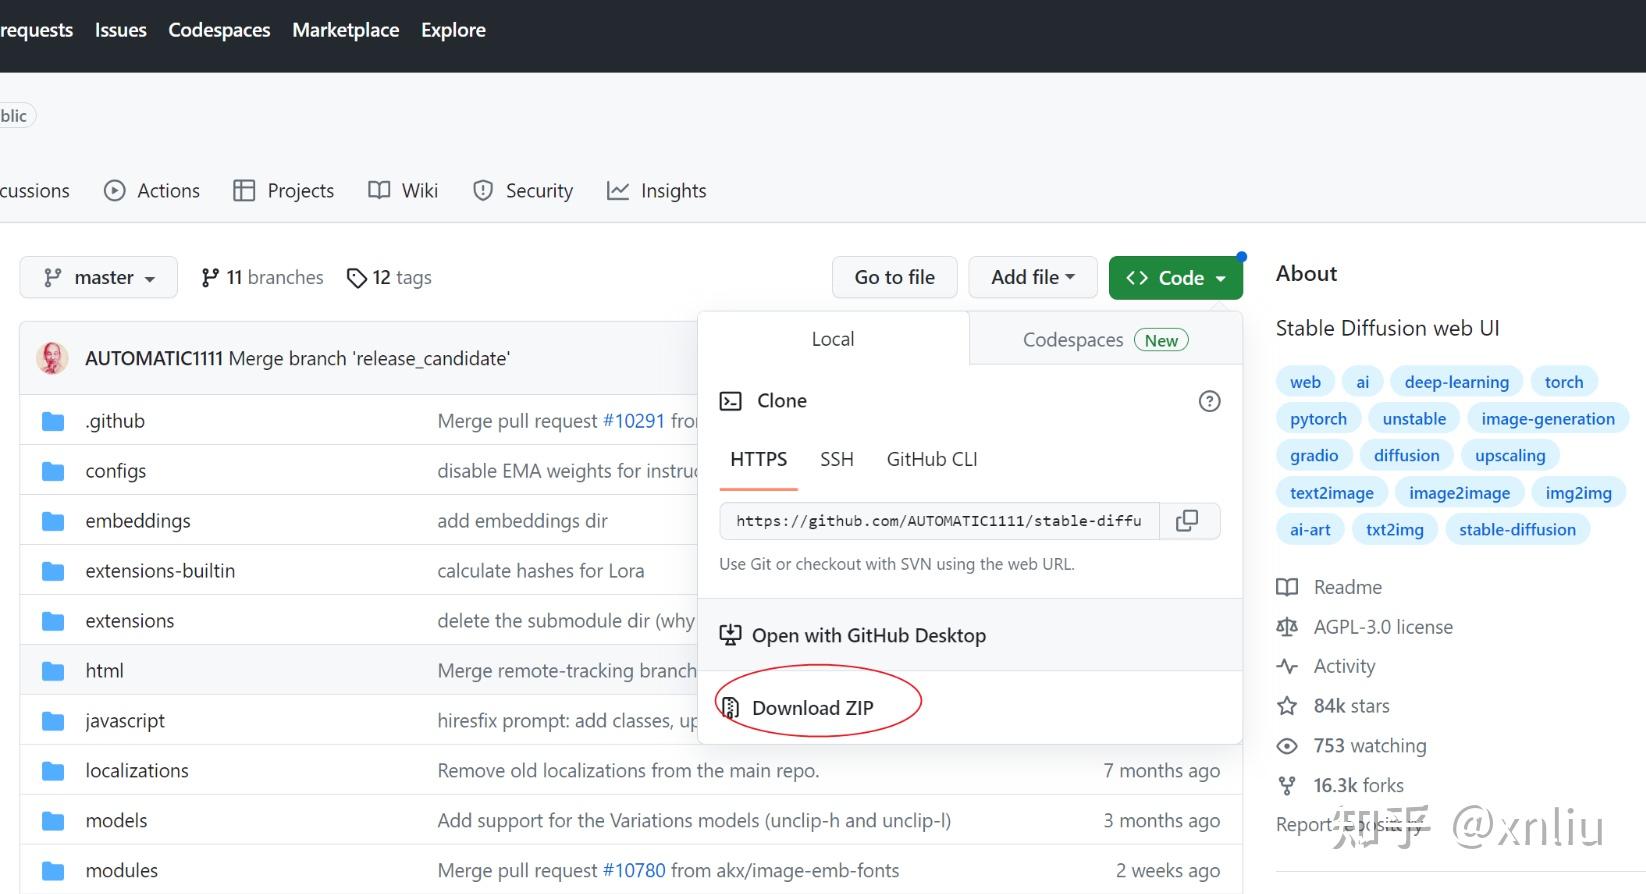
Task: Click the Go to file button
Action: point(894,278)
